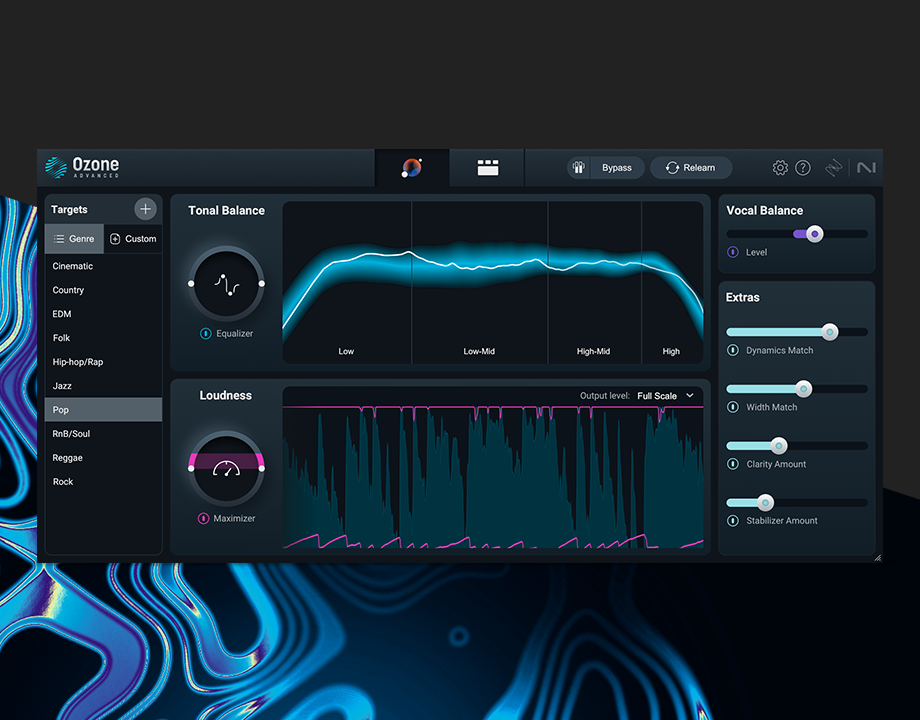
Task: Click the Maximizer knob in Loudness
Action: tap(226, 468)
